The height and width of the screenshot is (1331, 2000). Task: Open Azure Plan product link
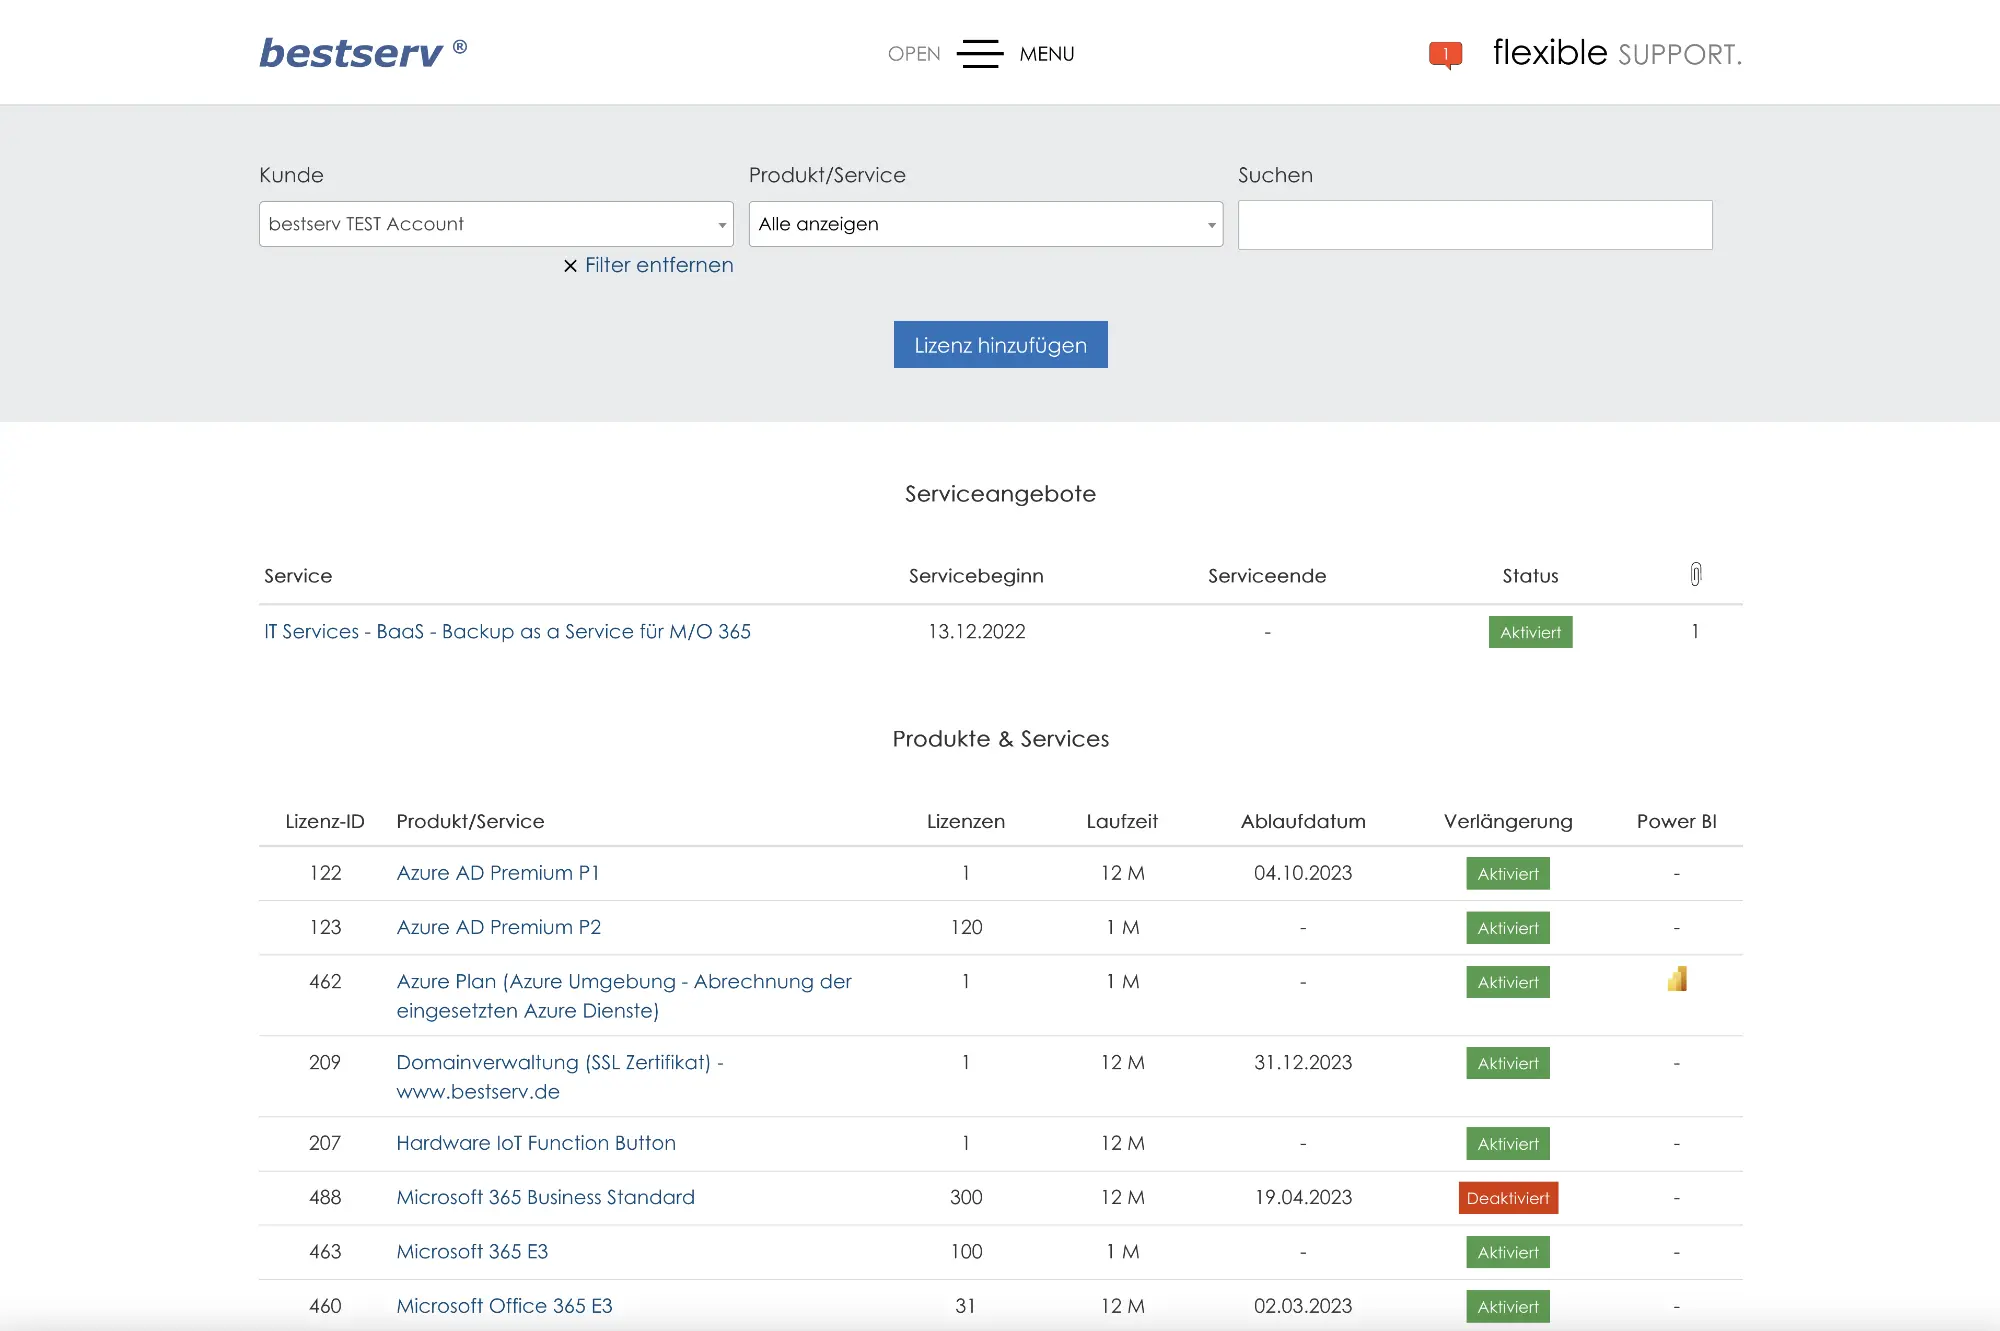click(x=624, y=996)
